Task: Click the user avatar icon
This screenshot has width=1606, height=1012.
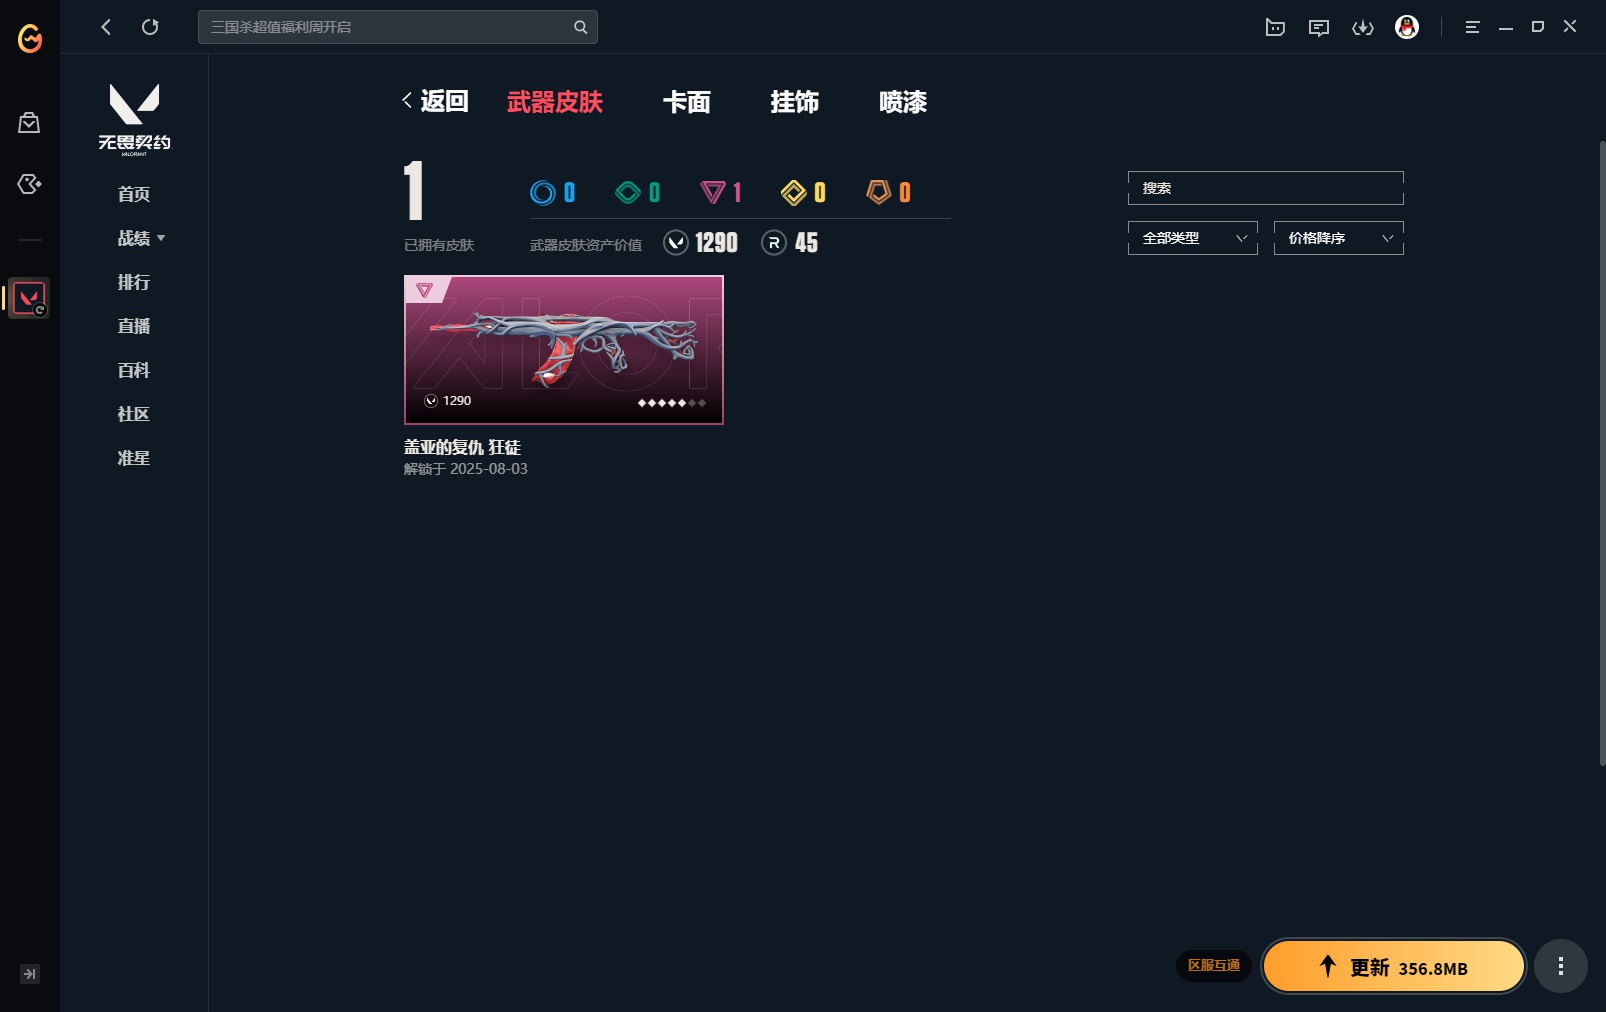Action: point(1407,27)
